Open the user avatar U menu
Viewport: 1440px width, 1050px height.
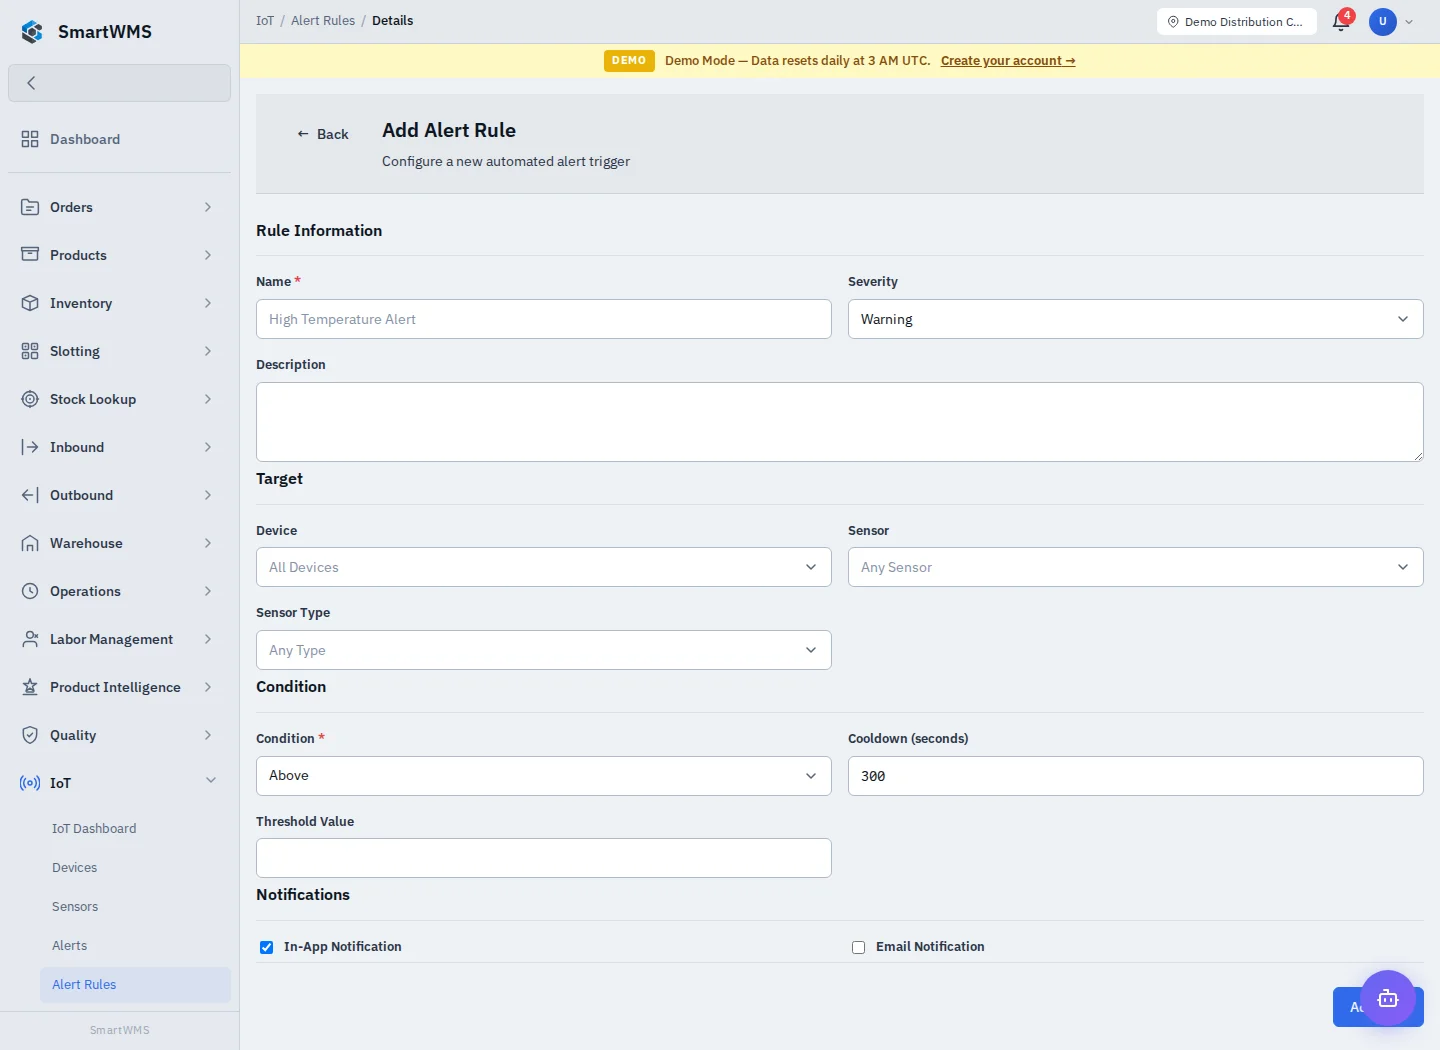click(x=1383, y=21)
